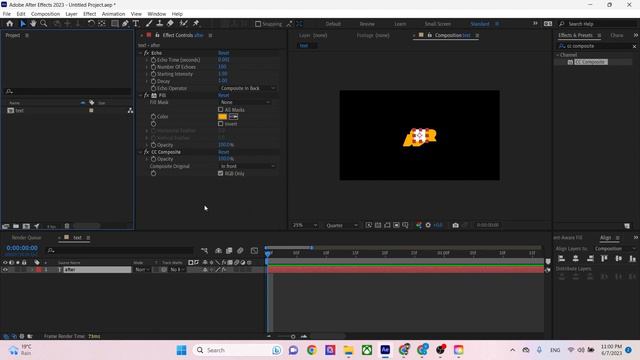
Task: Open the Echo Operator dropdown
Action: (x=248, y=88)
